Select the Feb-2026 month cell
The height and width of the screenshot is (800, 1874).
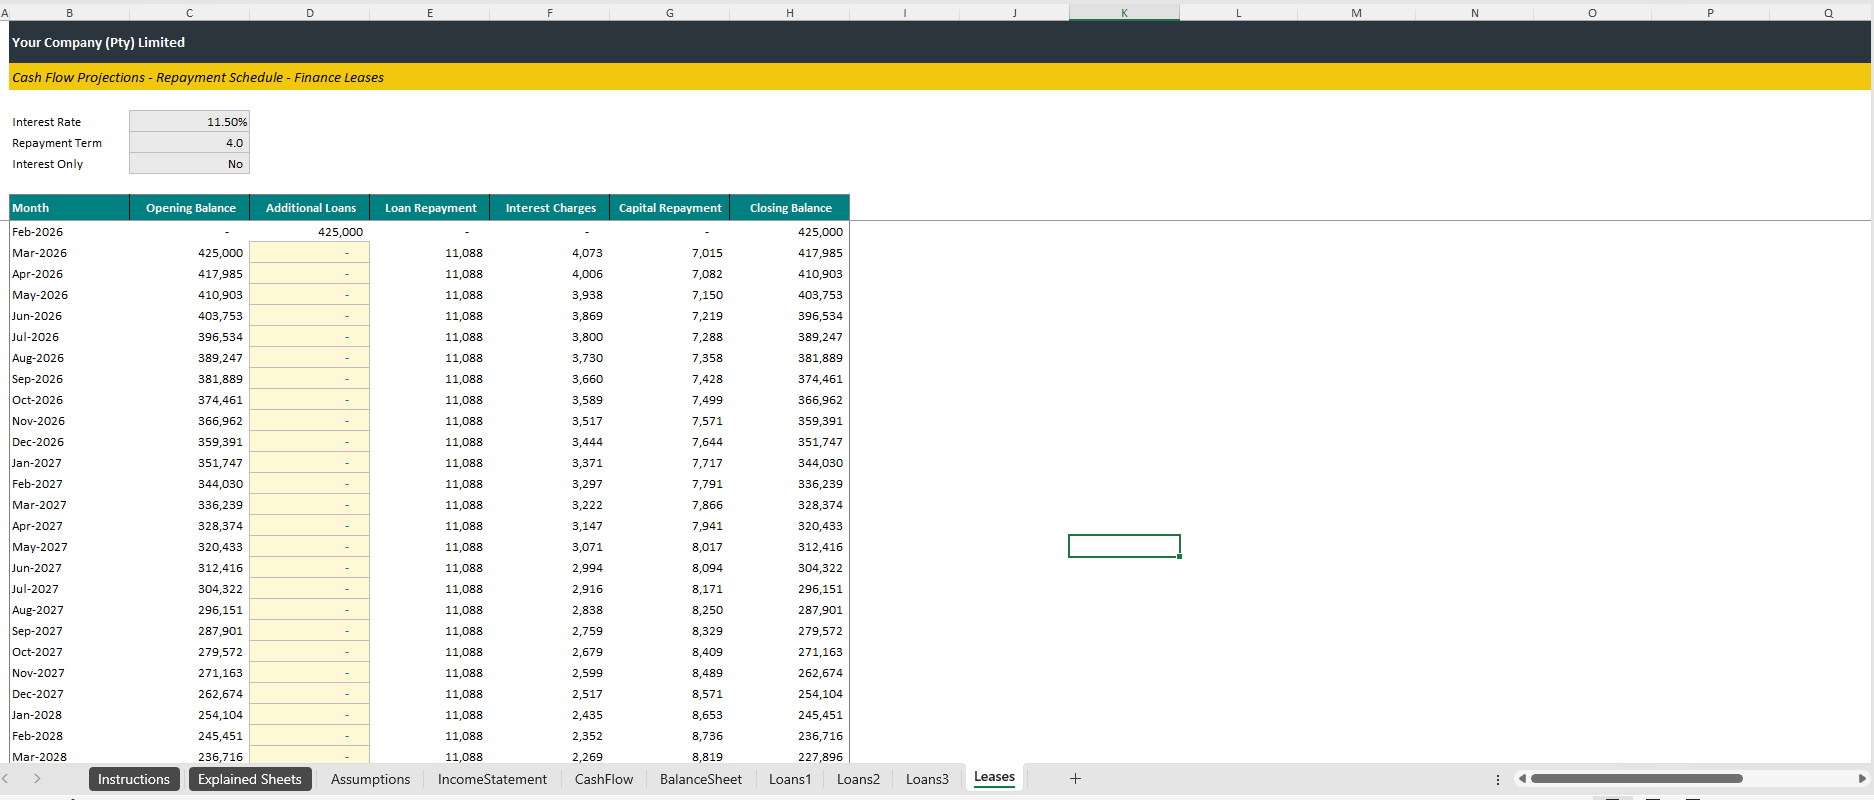tap(69, 232)
